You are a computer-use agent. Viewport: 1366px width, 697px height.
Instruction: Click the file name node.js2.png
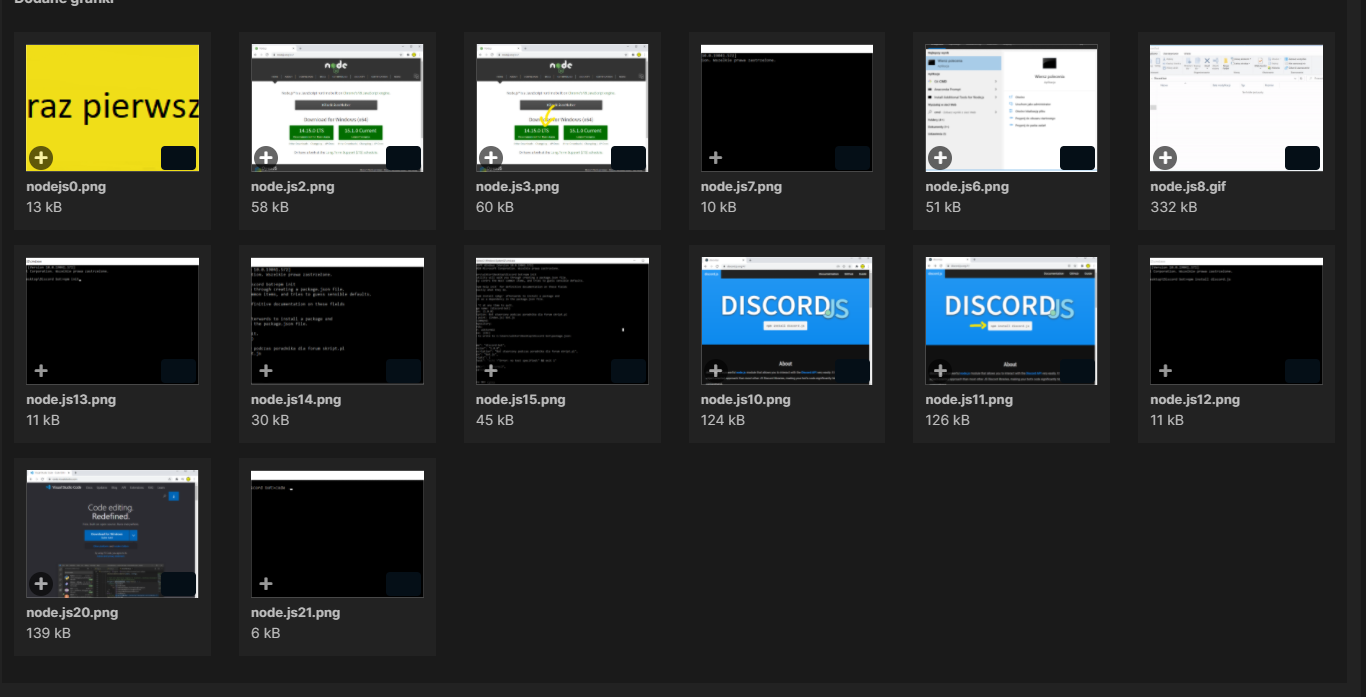tap(293, 187)
